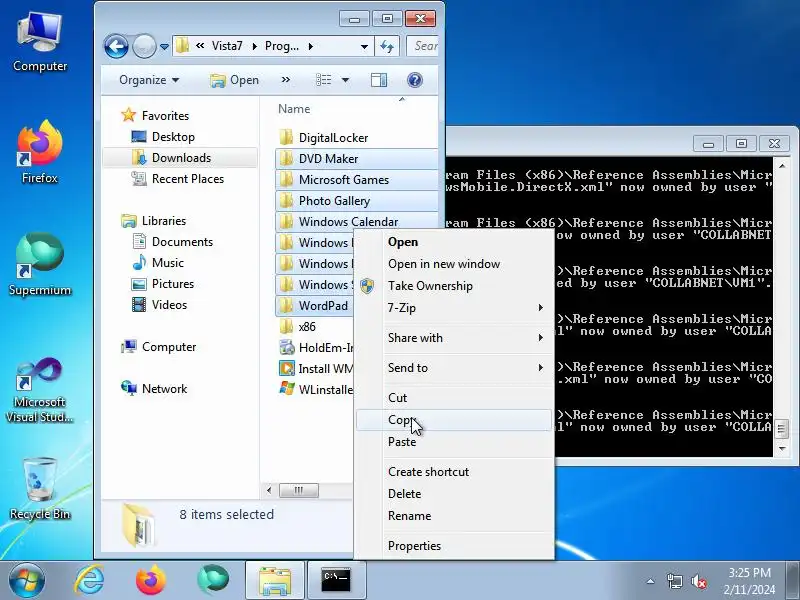The image size is (800, 600).
Task: Open the view options dropdown arrow
Action: point(345,80)
